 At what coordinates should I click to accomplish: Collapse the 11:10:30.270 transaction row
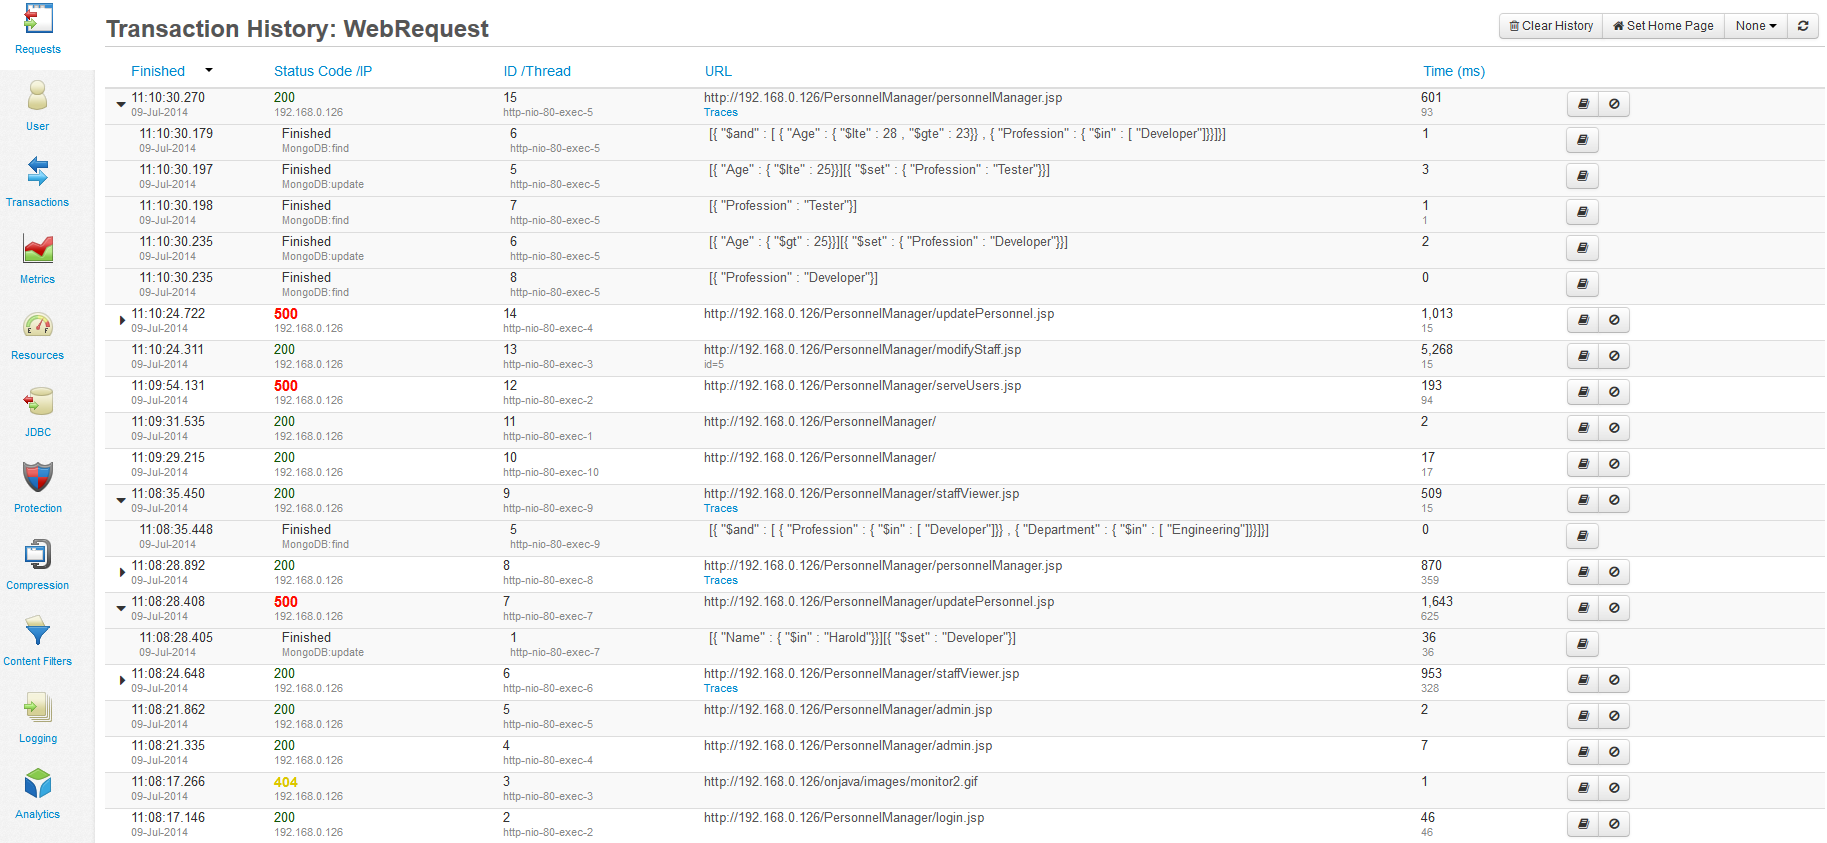(121, 104)
